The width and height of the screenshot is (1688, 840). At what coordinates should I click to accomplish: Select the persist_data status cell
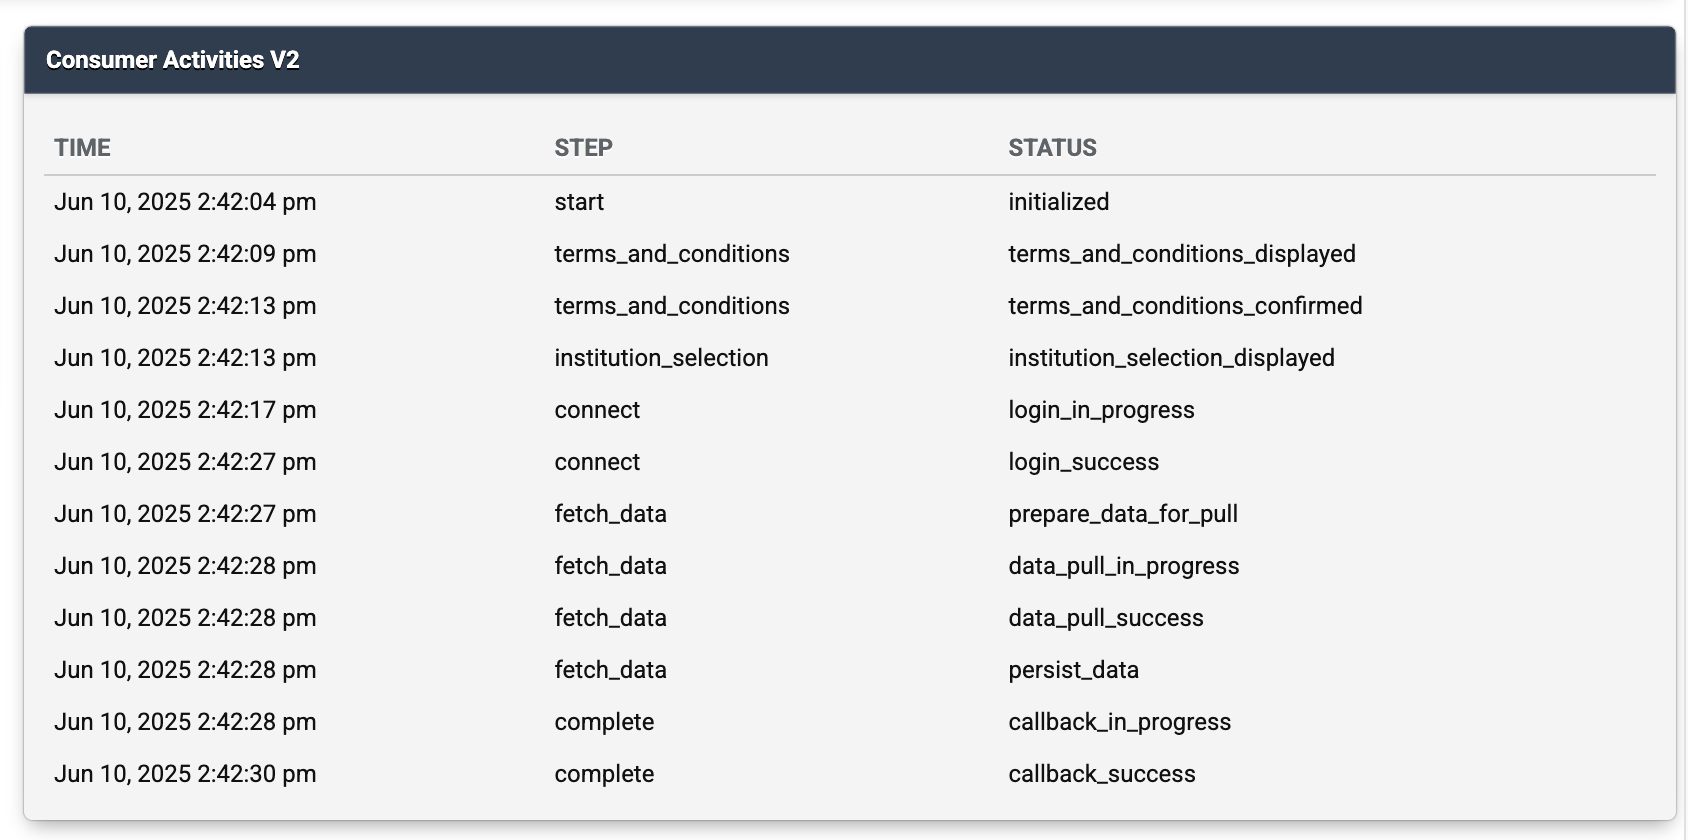1073,670
